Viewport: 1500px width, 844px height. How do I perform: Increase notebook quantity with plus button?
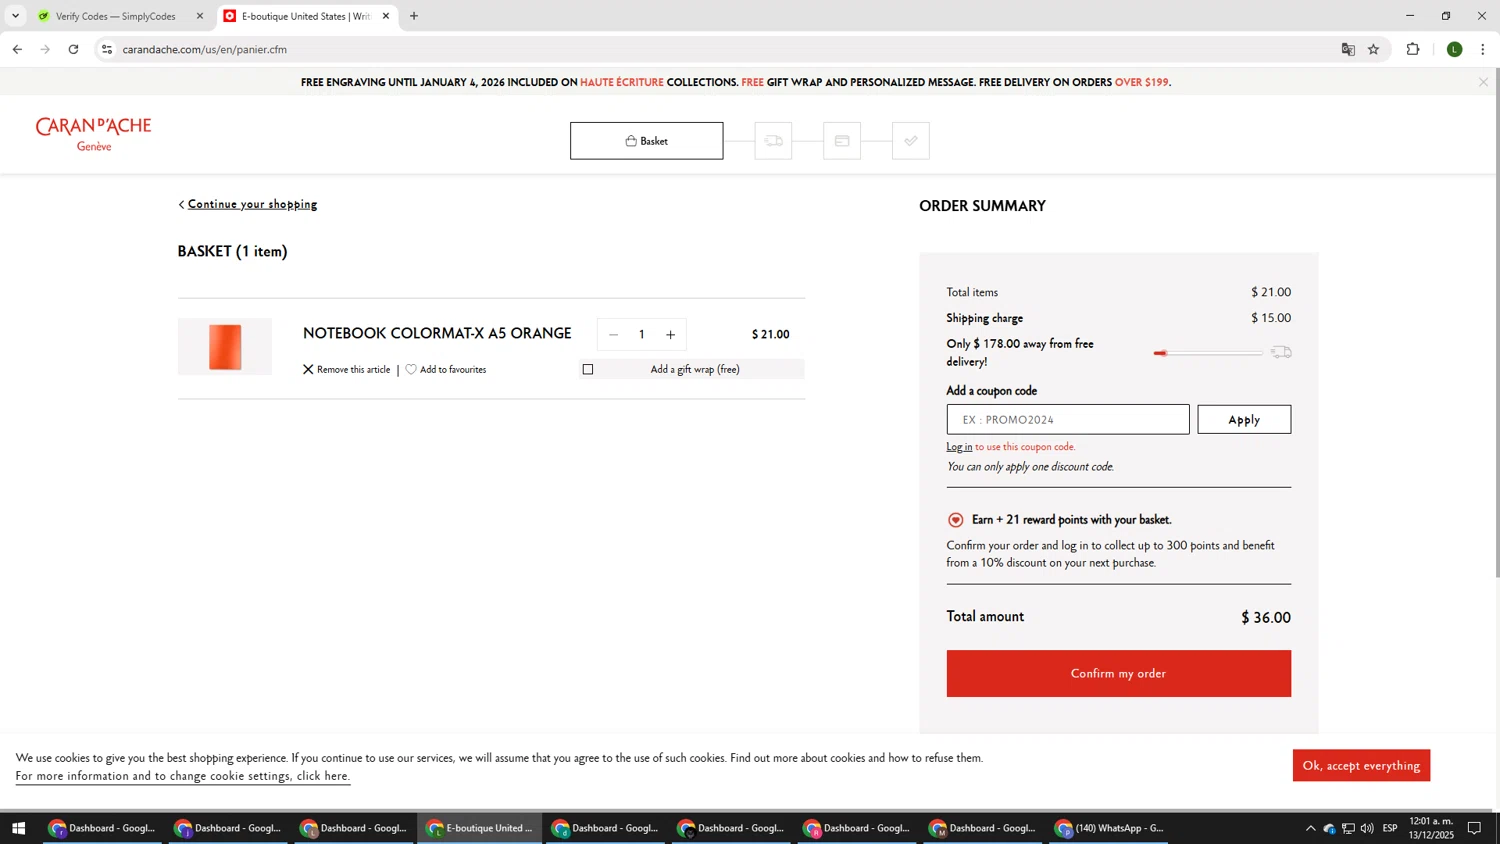click(x=671, y=335)
